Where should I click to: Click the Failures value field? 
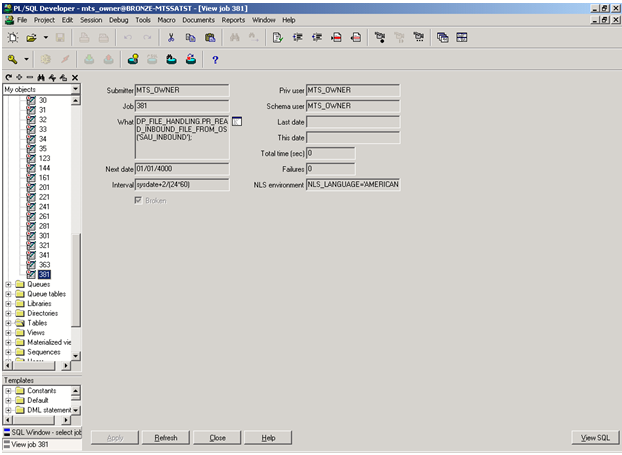(330, 169)
